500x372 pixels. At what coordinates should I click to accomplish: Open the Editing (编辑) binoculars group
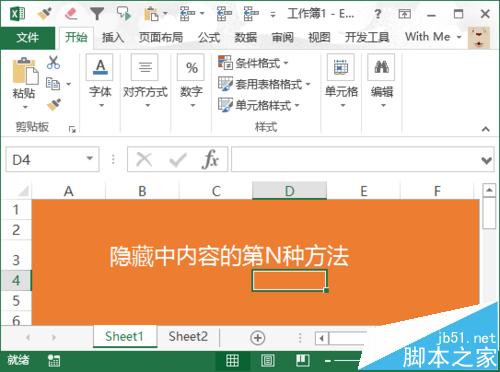tap(382, 81)
